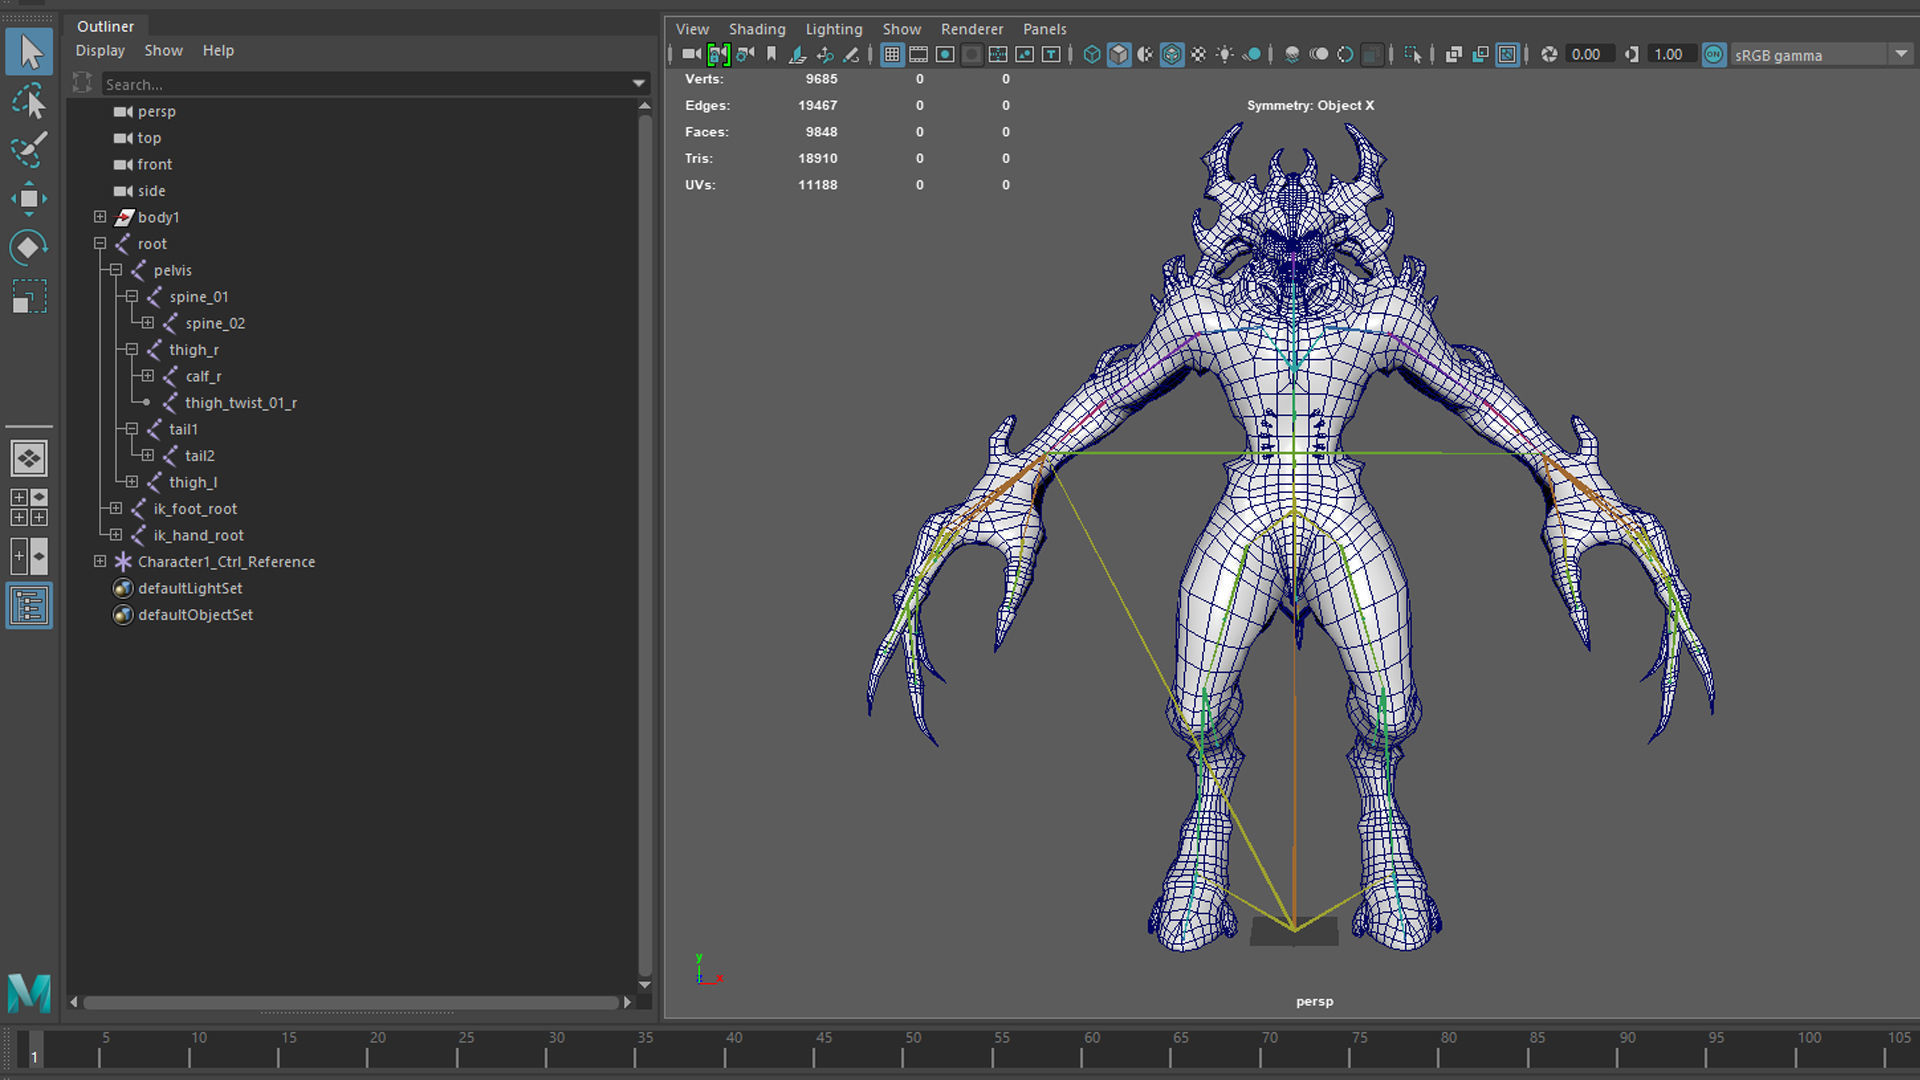
Task: Open camera attributes icon
Action: tap(745, 54)
